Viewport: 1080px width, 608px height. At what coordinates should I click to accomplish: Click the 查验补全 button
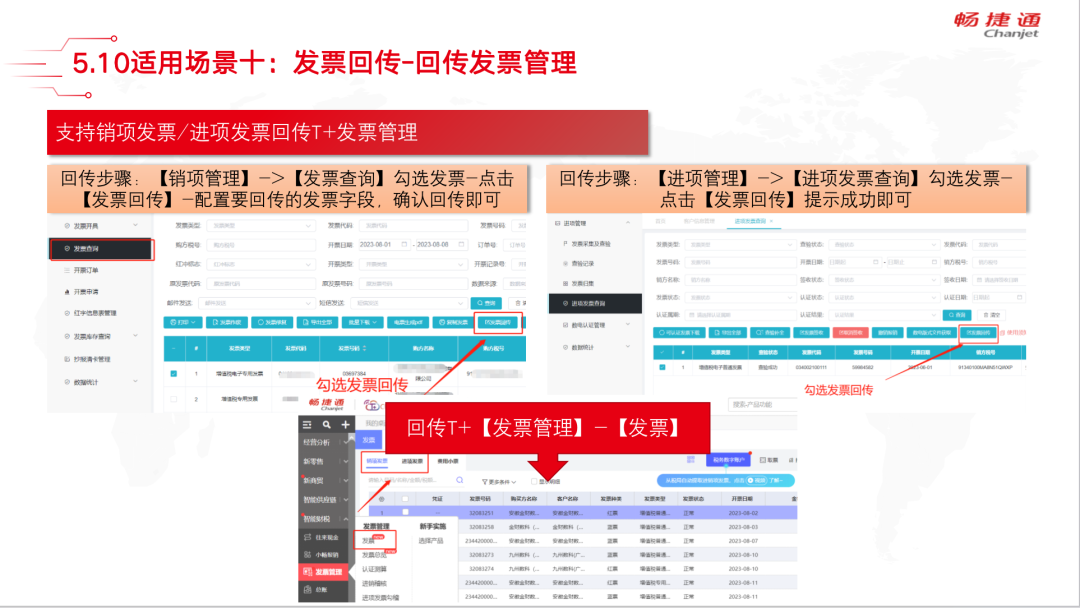tap(770, 333)
